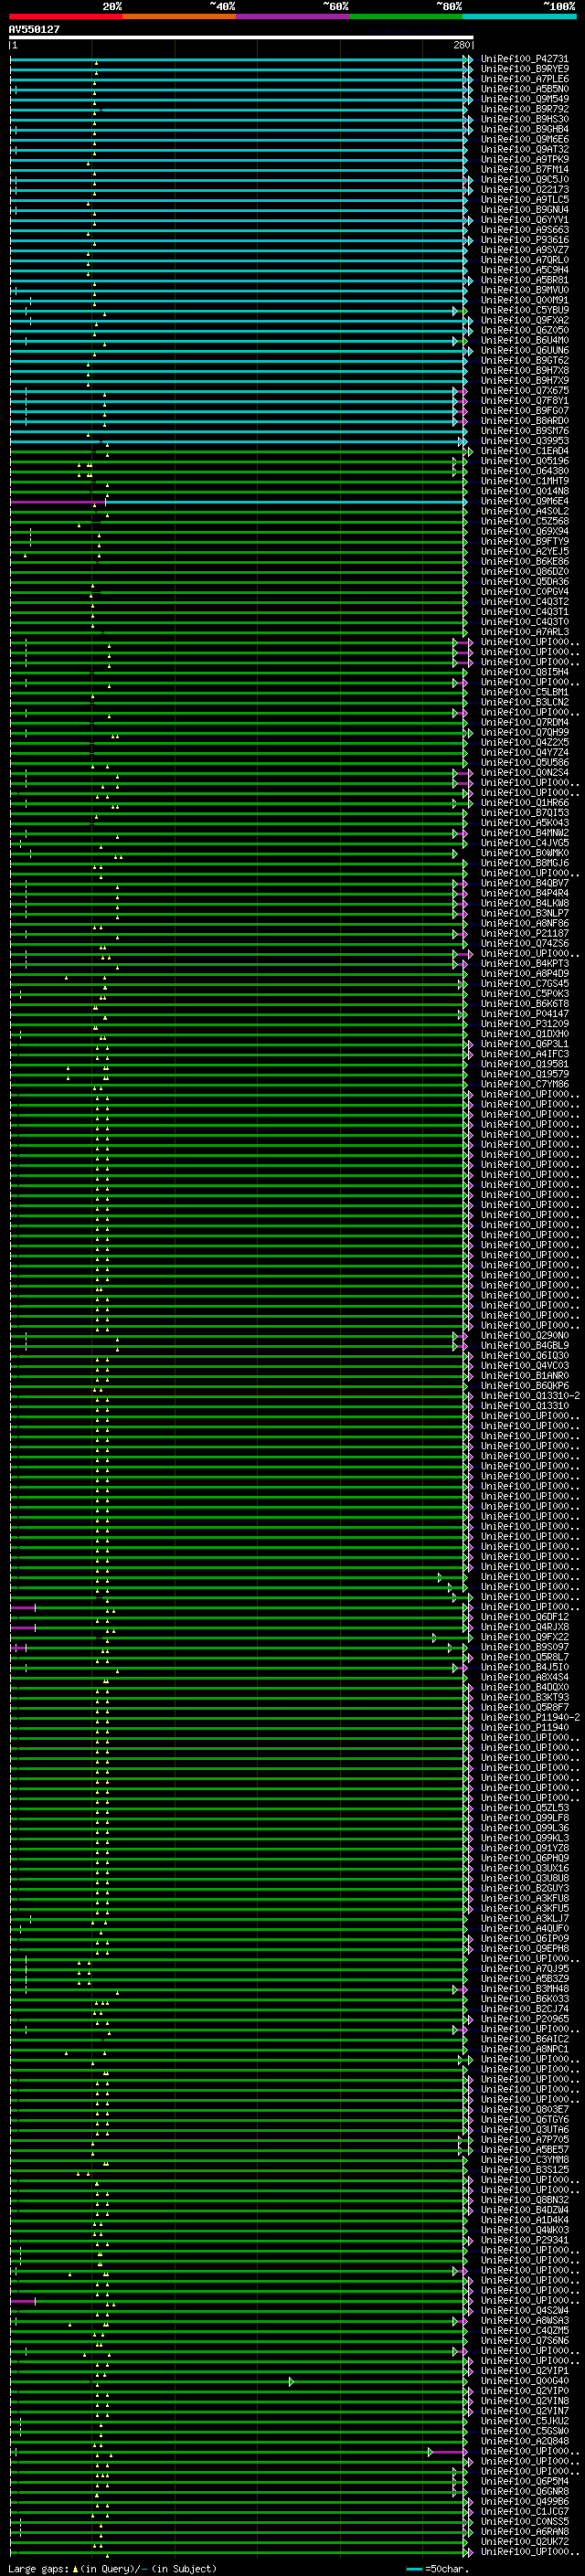Image resolution: width=585 pixels, height=2576 pixels.
Task: Select hit label UniRef100_Q6UUN6
Action: (x=524, y=350)
